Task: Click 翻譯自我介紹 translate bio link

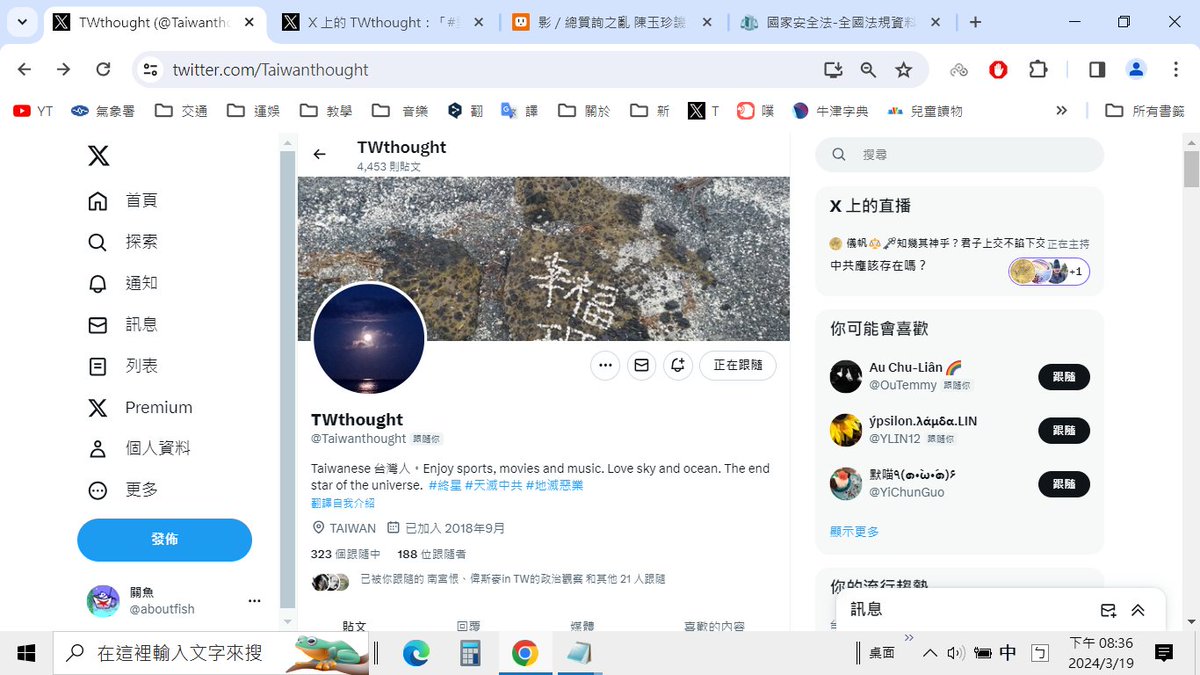Action: [x=343, y=503]
